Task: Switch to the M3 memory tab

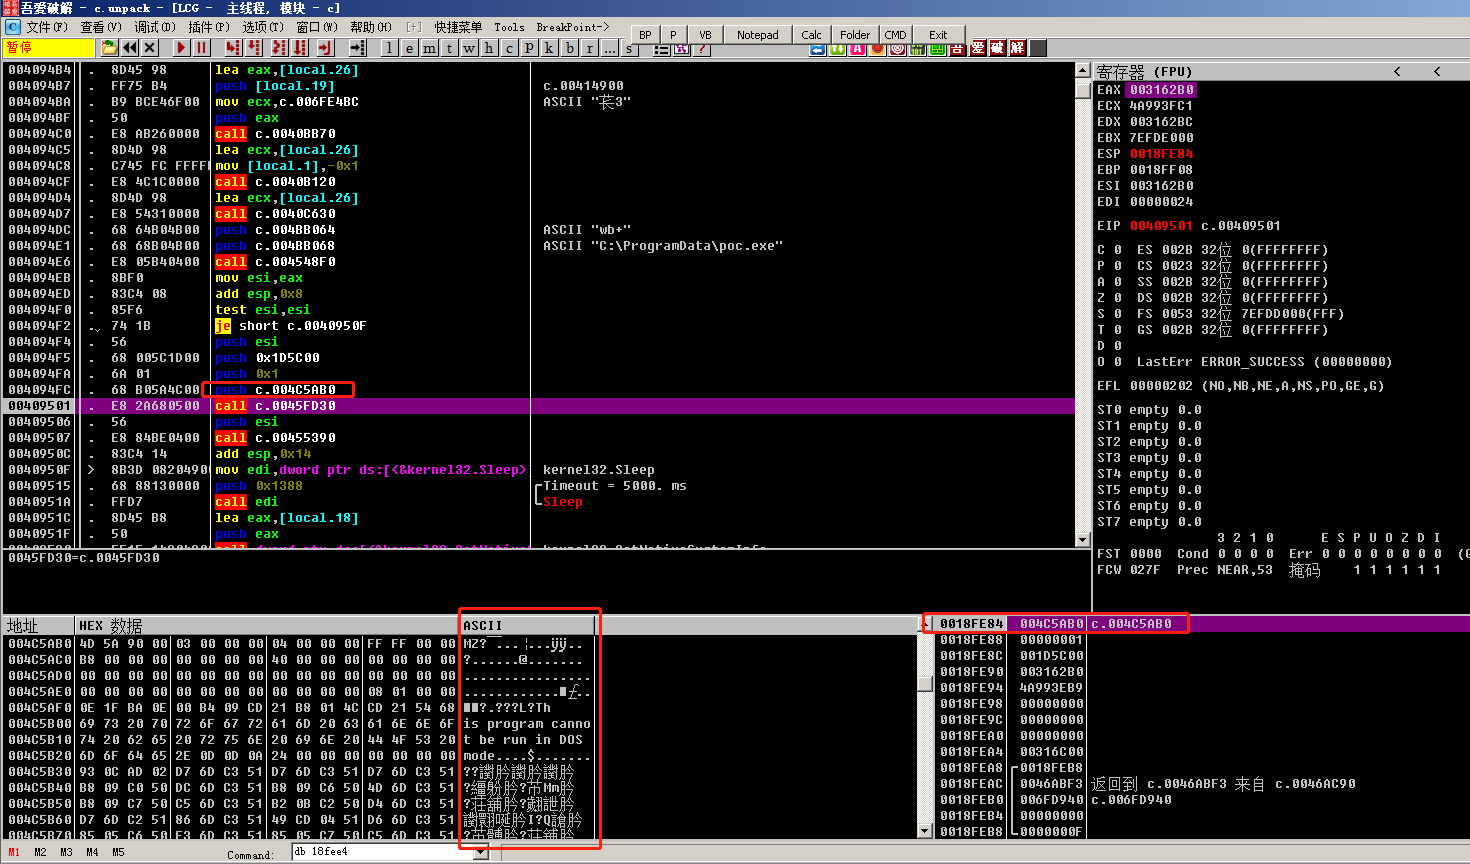Action: coord(66,853)
